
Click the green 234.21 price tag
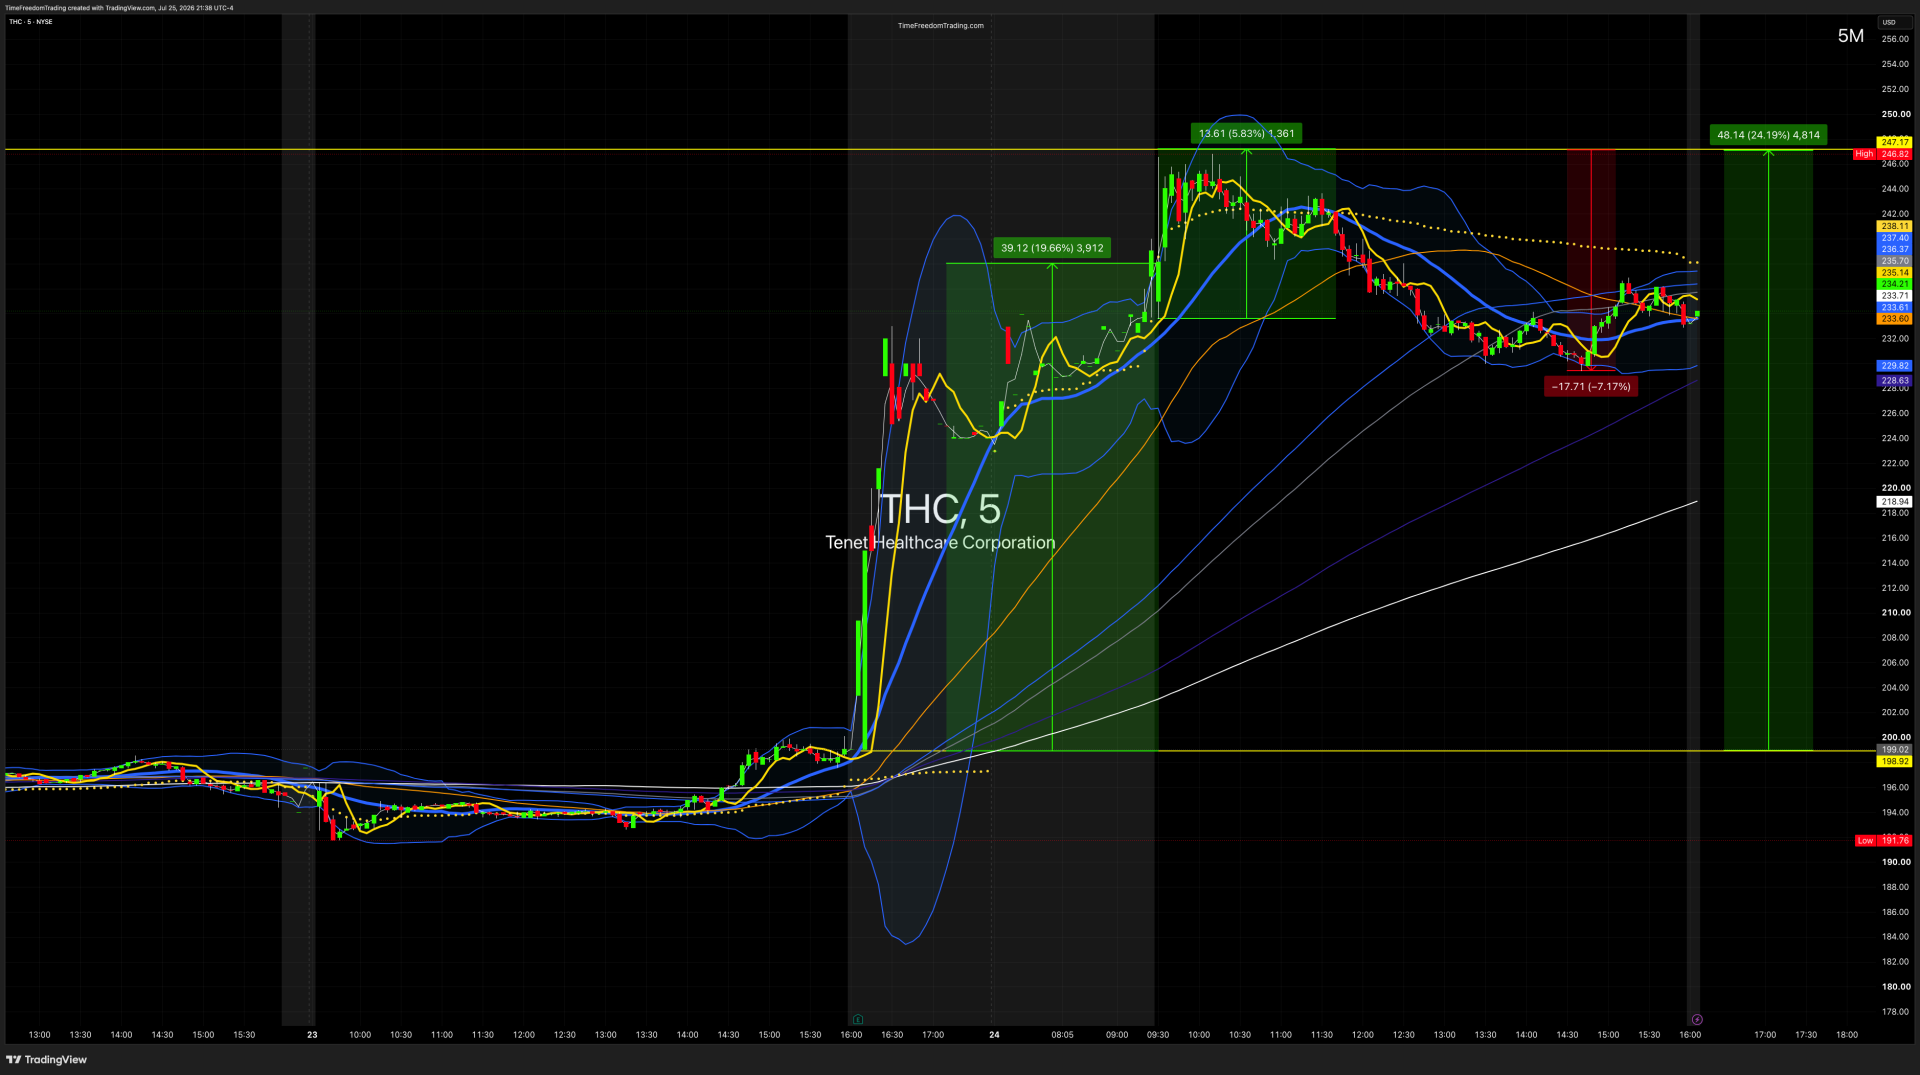click(x=1895, y=284)
